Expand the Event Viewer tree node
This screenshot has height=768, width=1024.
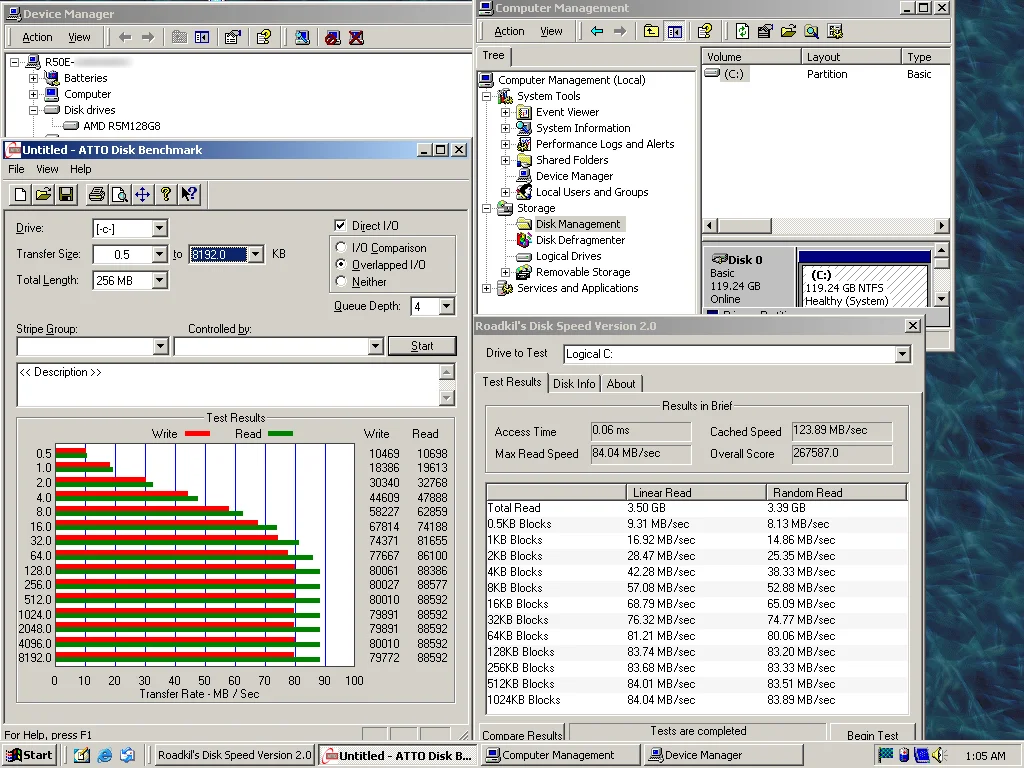(x=505, y=112)
